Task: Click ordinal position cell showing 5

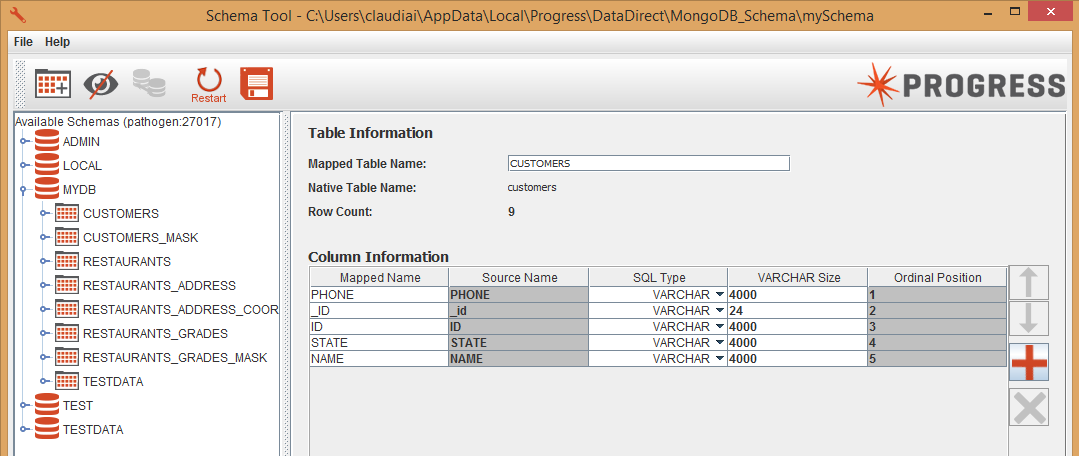Action: [937, 358]
